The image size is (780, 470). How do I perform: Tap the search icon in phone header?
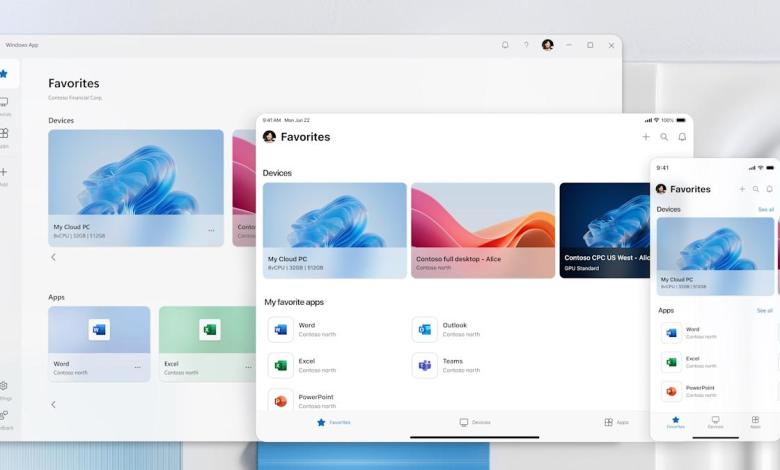coord(756,189)
